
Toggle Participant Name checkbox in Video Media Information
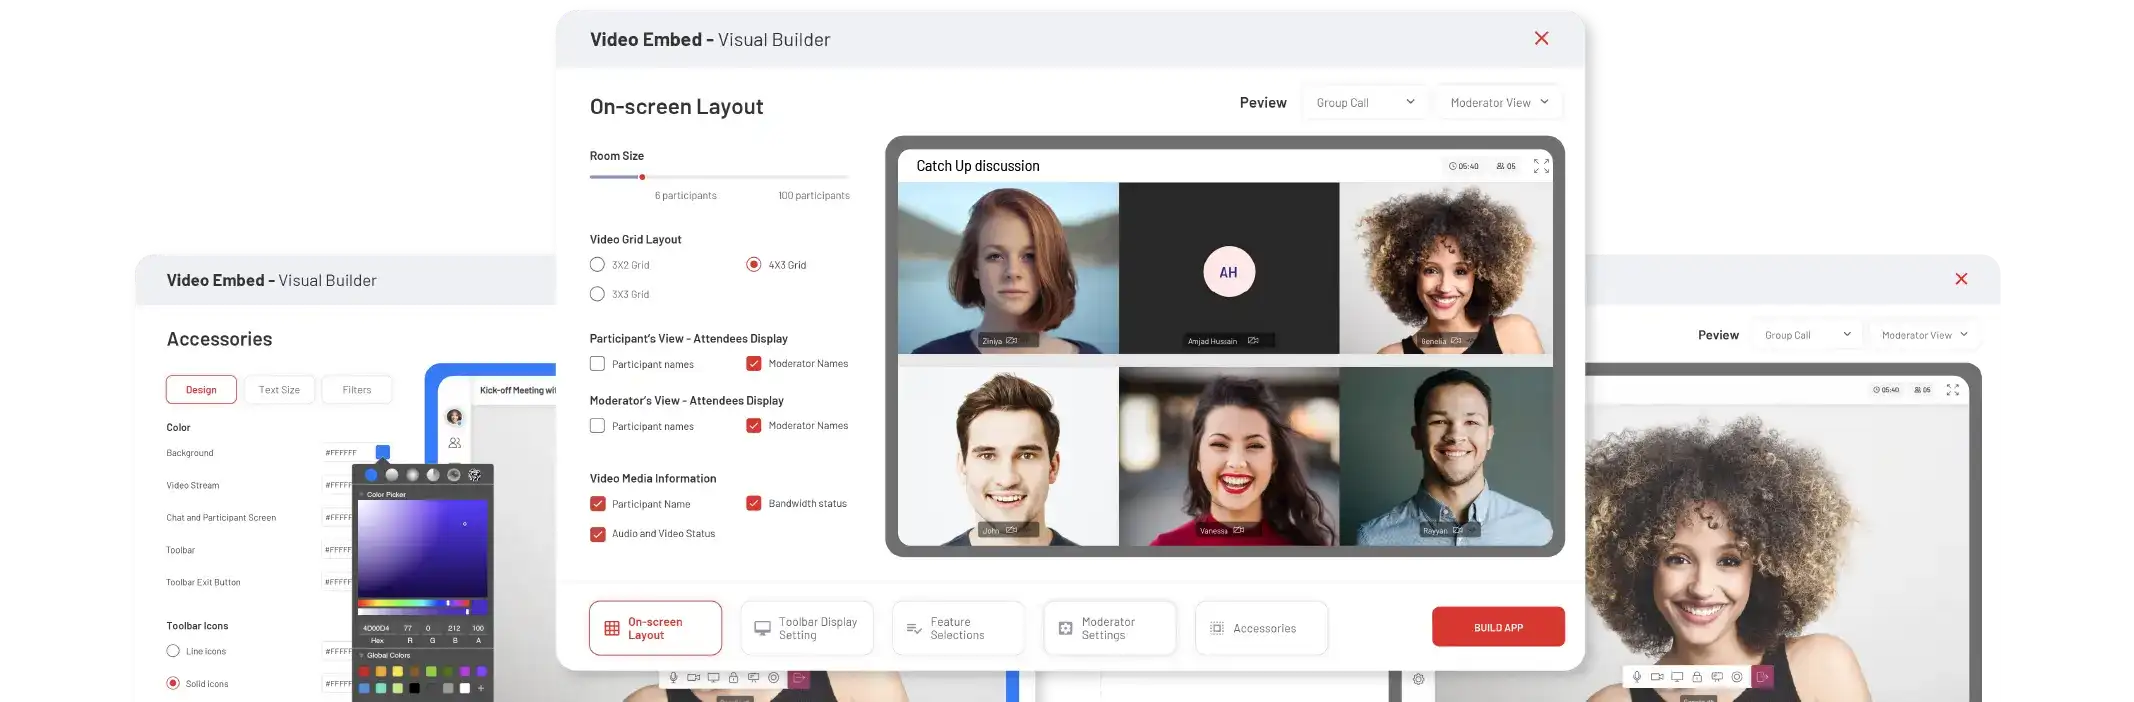coord(597,504)
